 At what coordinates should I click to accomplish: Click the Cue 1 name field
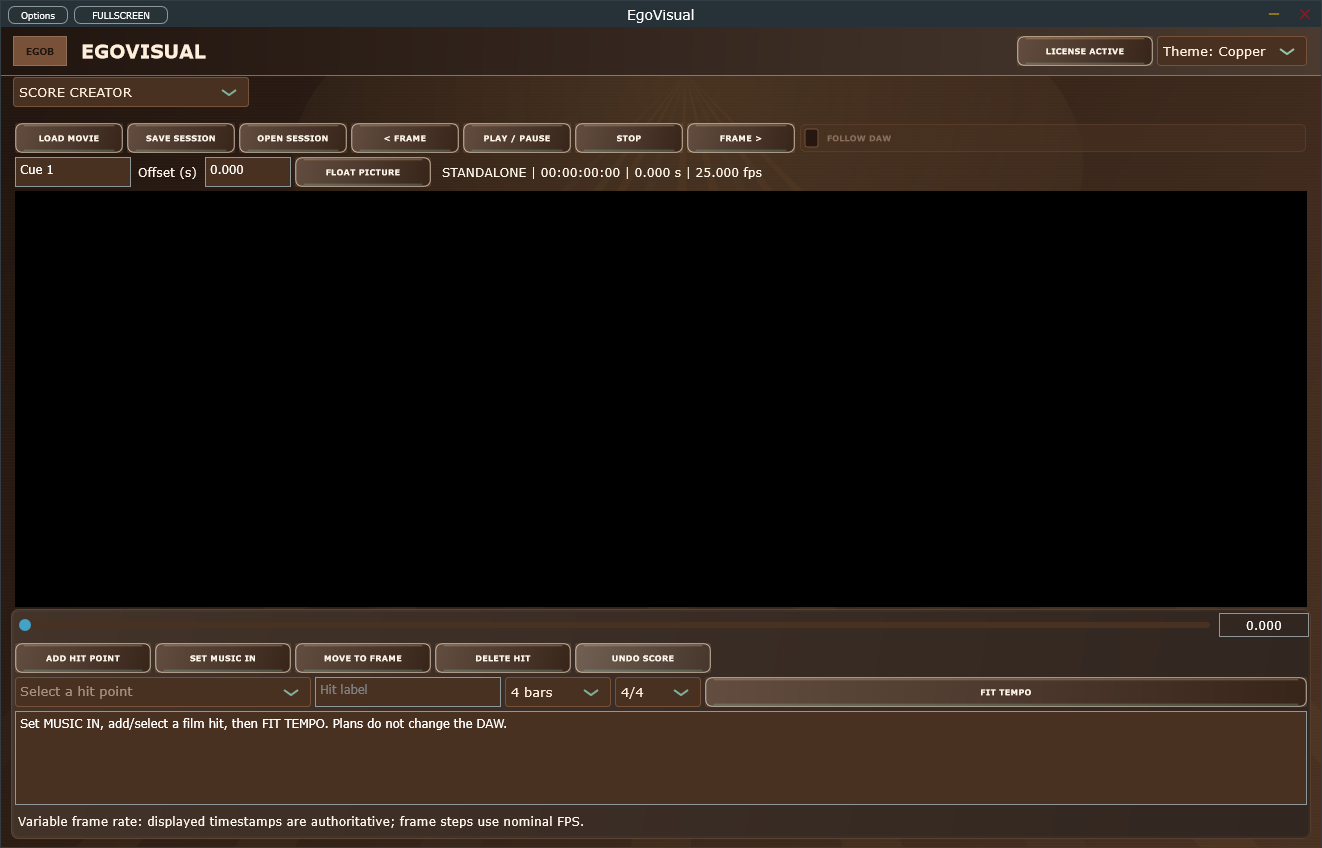point(73,172)
